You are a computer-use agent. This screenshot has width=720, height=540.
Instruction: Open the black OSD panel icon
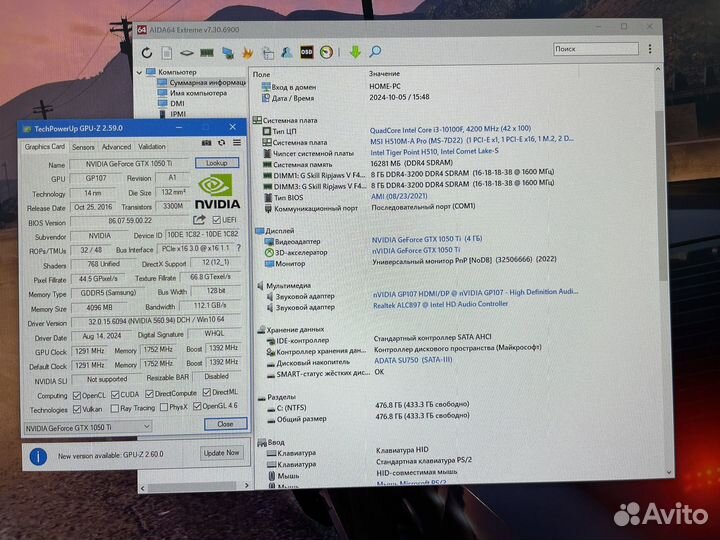[306, 52]
